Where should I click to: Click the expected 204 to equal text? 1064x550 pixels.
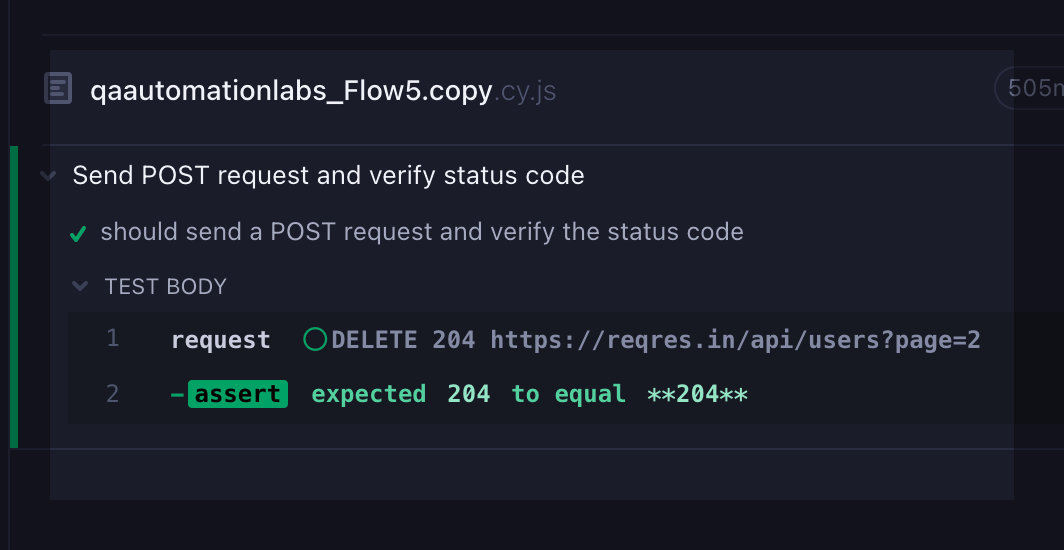pyautogui.click(x=469, y=393)
